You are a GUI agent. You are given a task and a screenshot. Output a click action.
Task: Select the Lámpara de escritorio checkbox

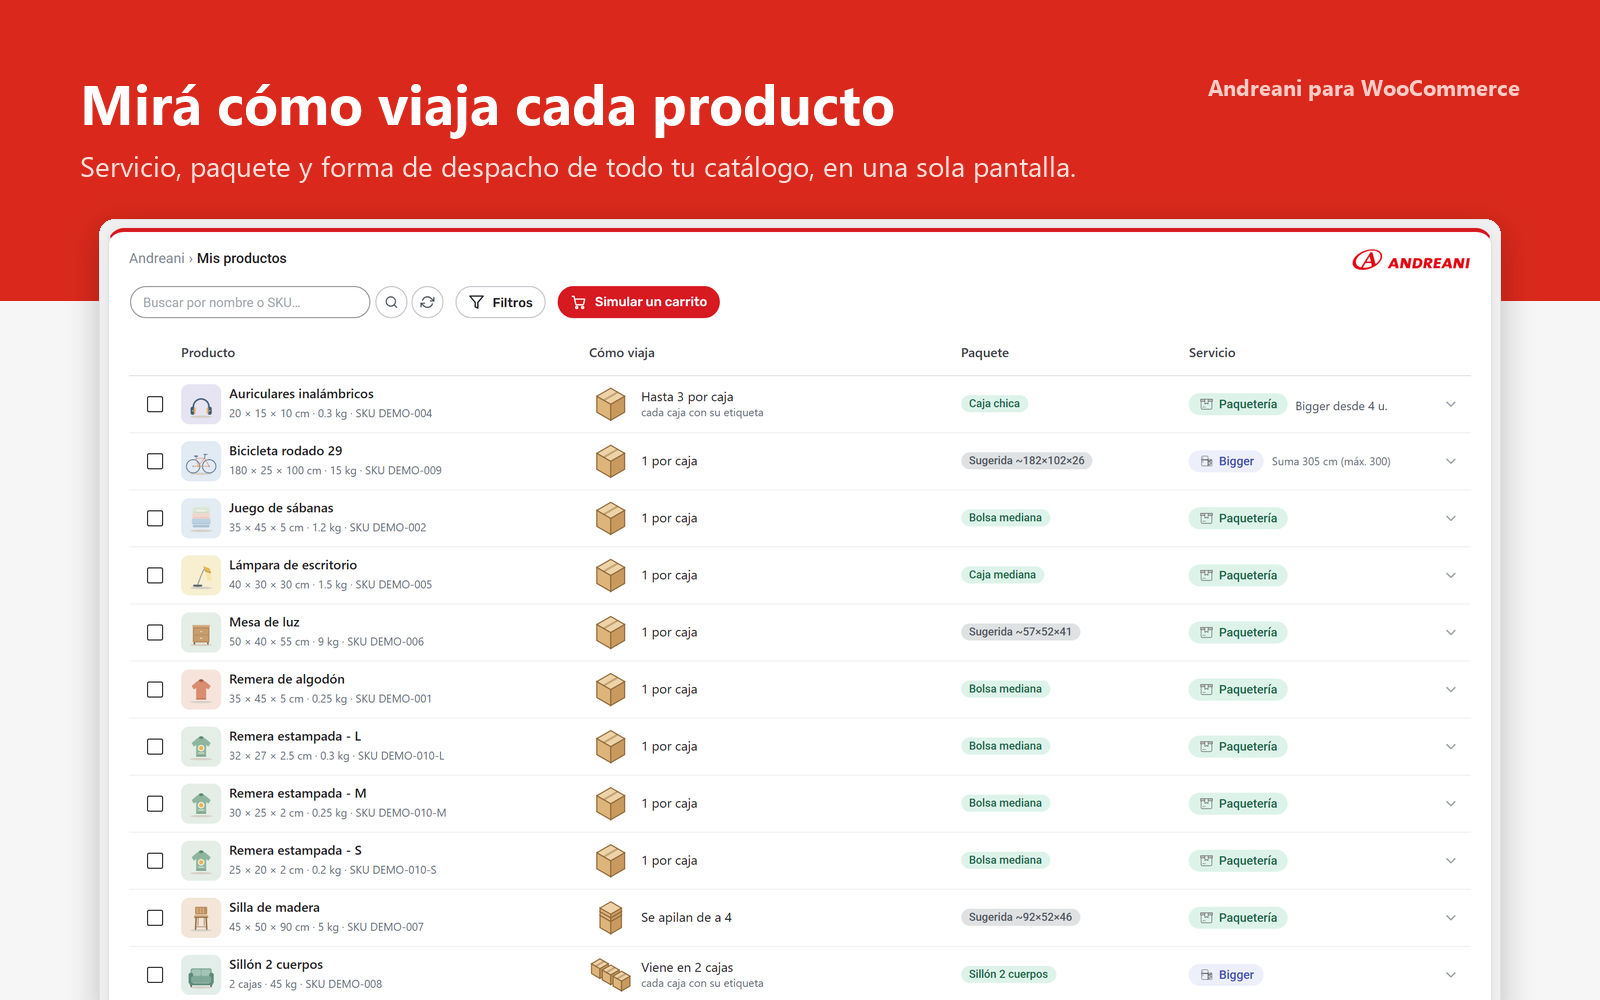coord(155,575)
